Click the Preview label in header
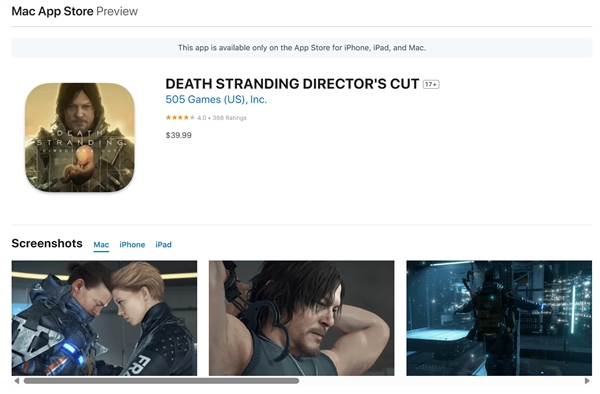Screen dimensions: 600x394 (117, 11)
